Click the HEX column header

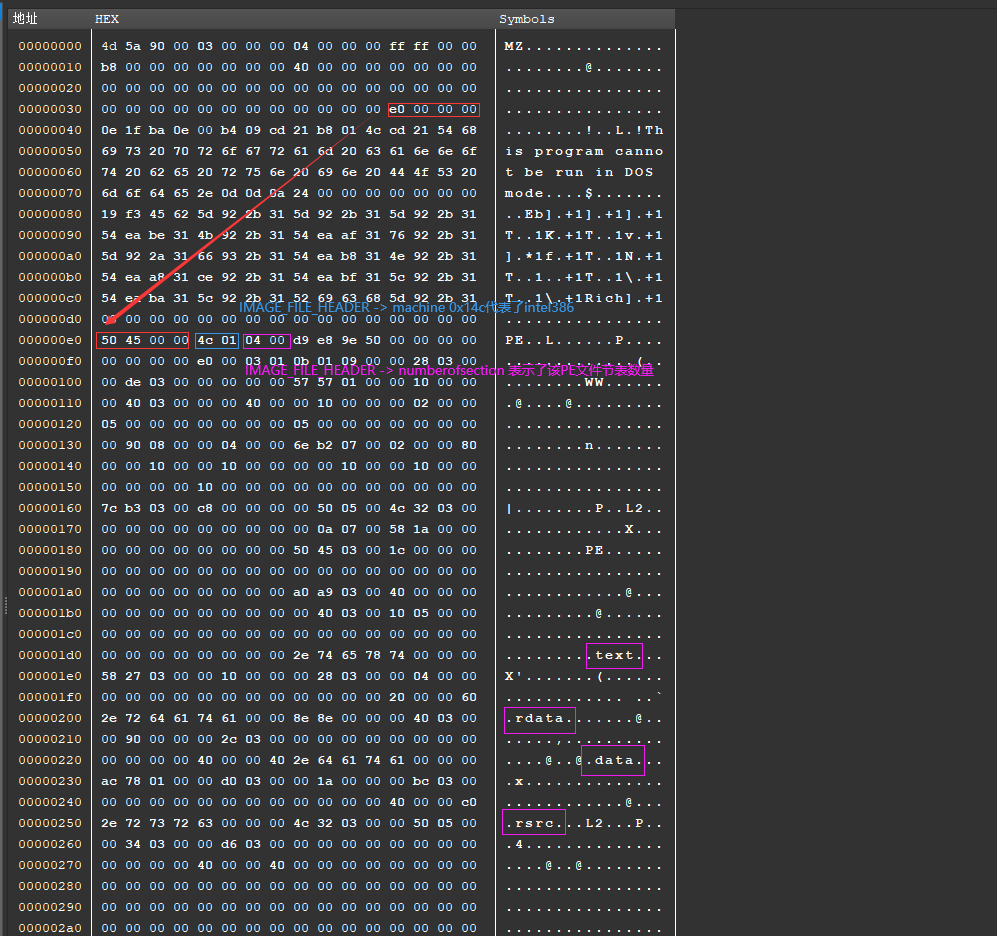click(107, 18)
